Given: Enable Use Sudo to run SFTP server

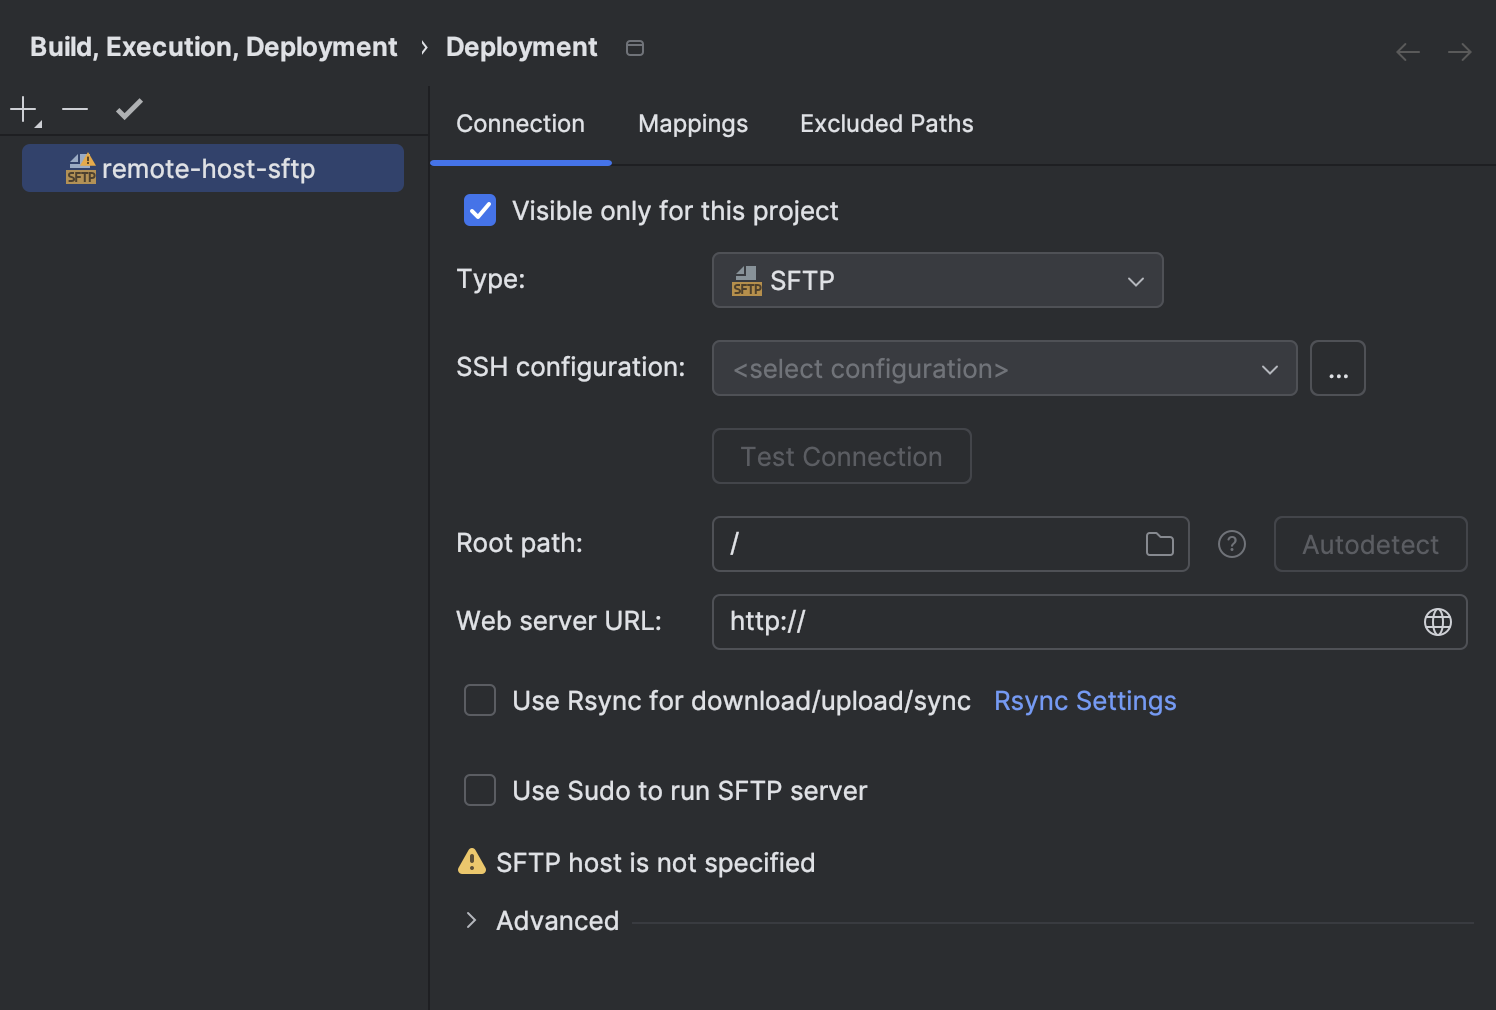Looking at the screenshot, I should 480,790.
